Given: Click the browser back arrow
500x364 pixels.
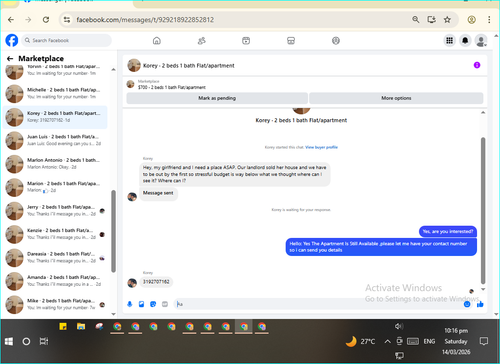Looking at the screenshot, I should 11,20.
